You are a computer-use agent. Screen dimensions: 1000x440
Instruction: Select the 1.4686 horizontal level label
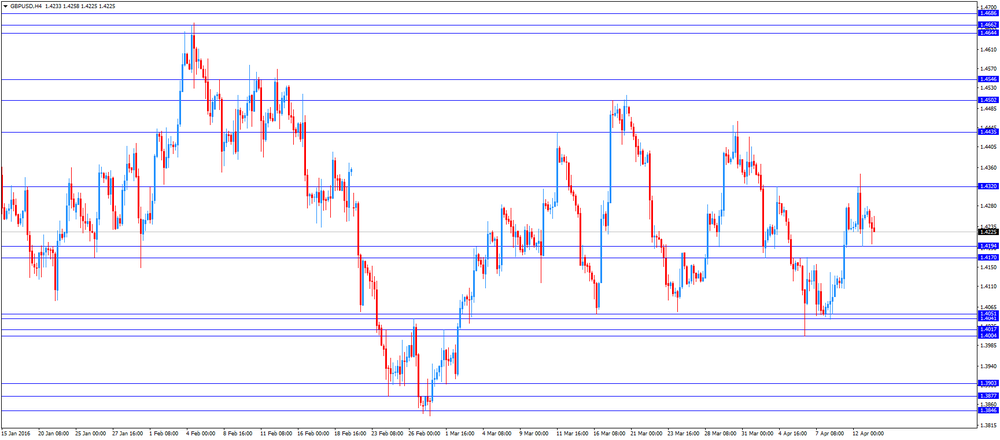click(987, 13)
